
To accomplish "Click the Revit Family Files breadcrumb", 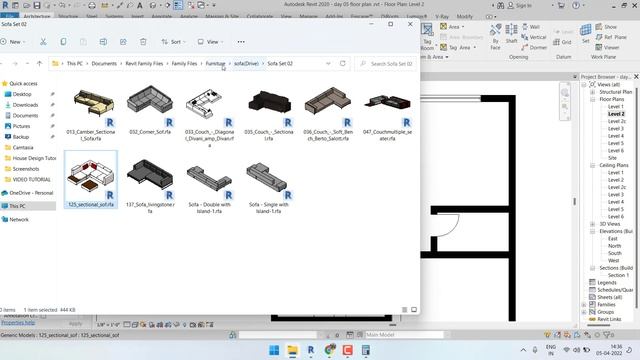I will [x=144, y=64].
